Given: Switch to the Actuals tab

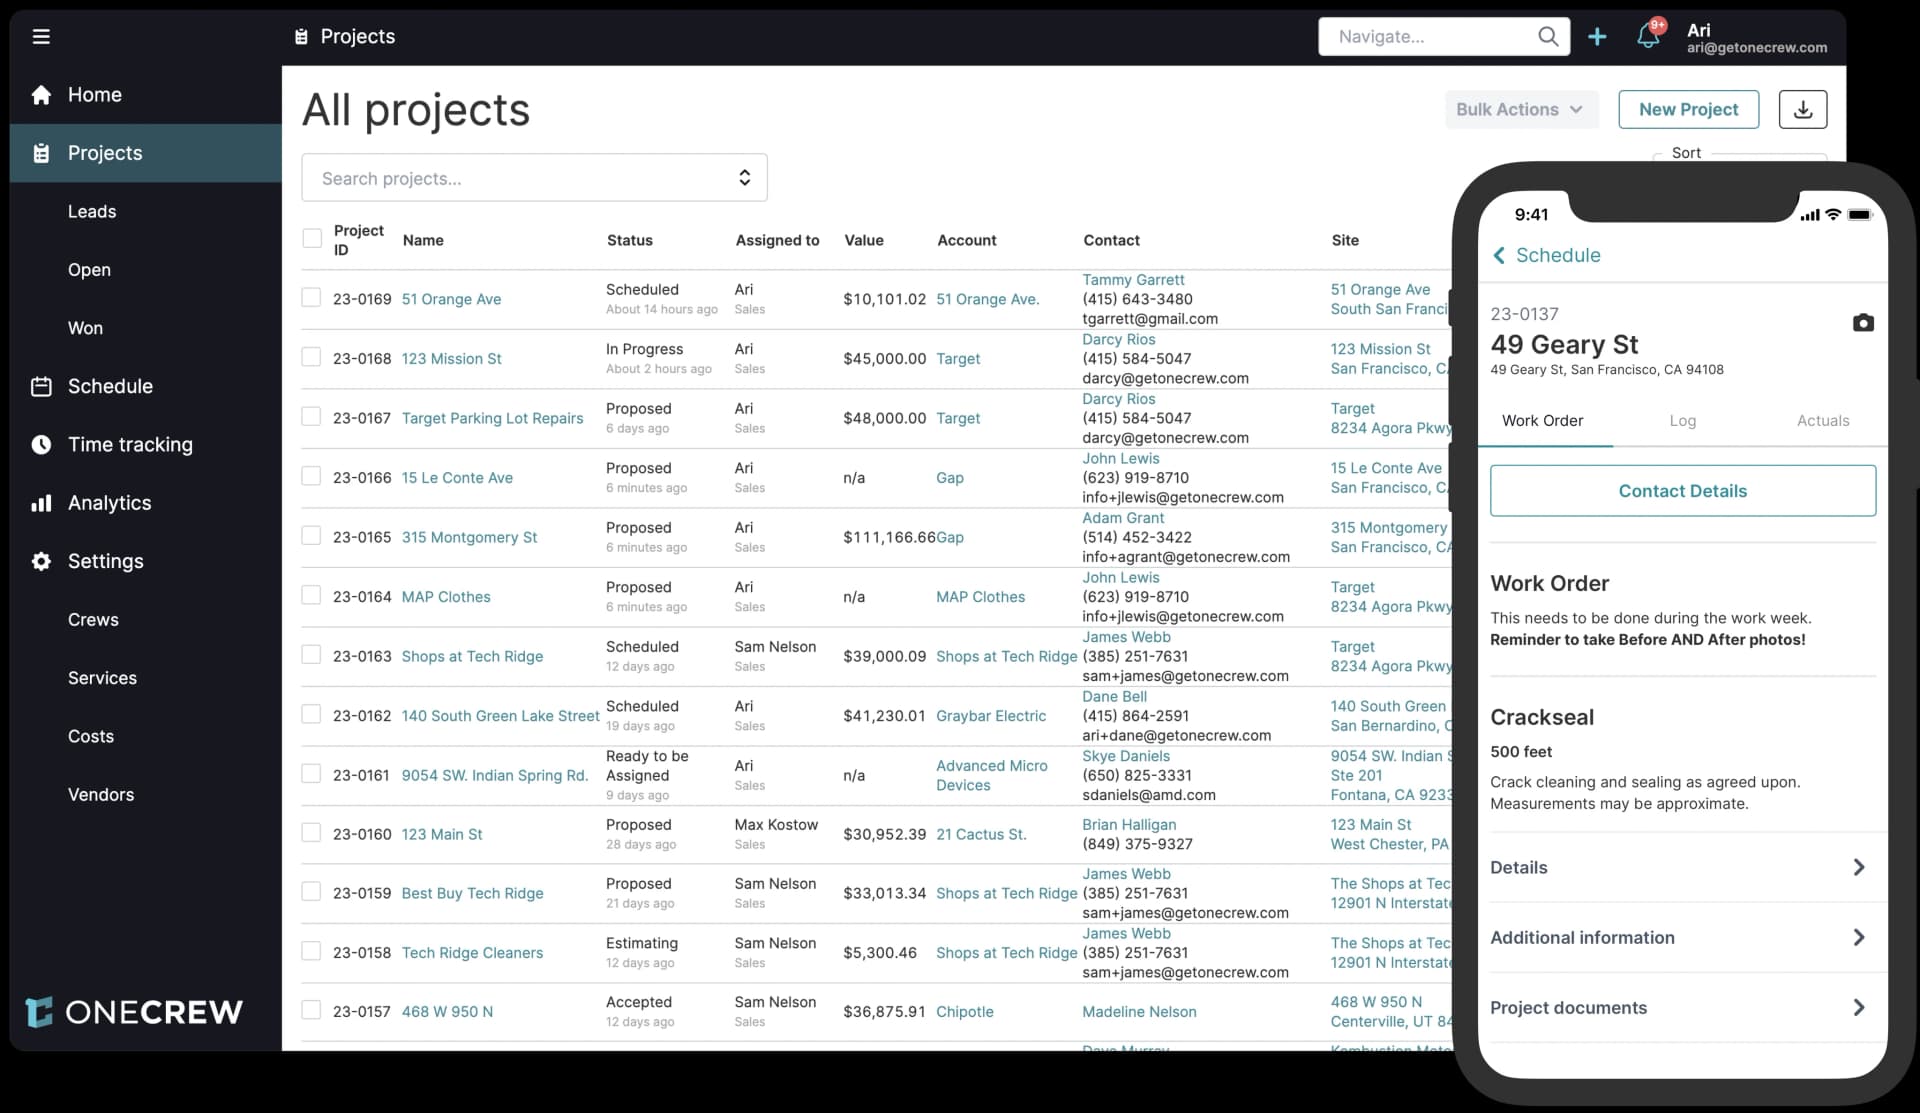Looking at the screenshot, I should tap(1822, 421).
